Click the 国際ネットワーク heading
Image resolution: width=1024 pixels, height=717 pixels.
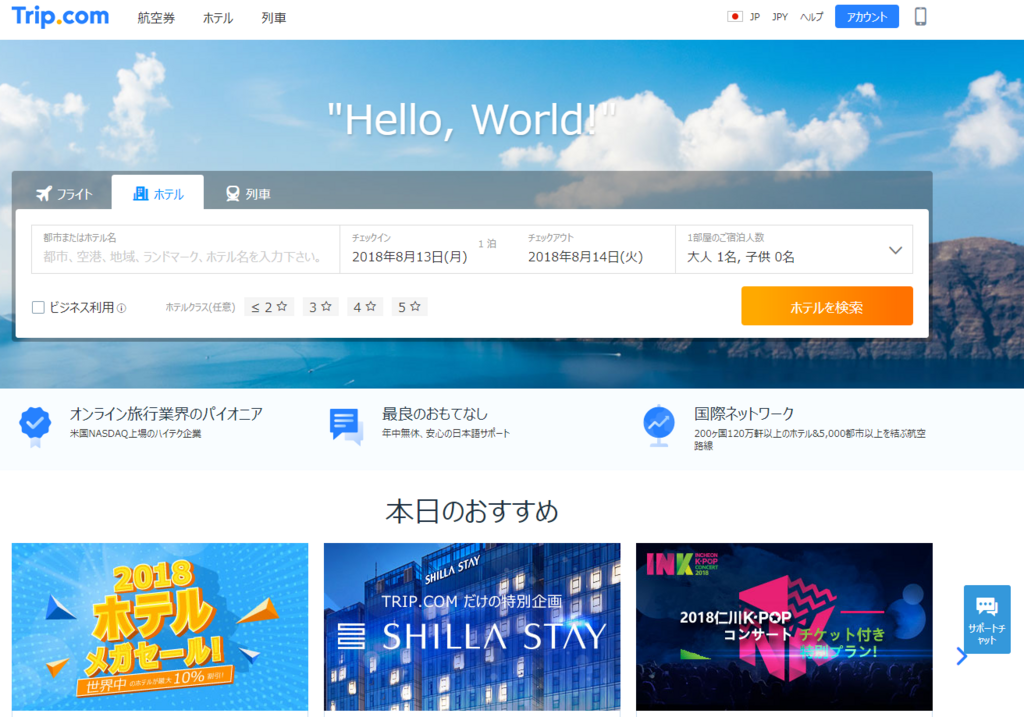[744, 414]
